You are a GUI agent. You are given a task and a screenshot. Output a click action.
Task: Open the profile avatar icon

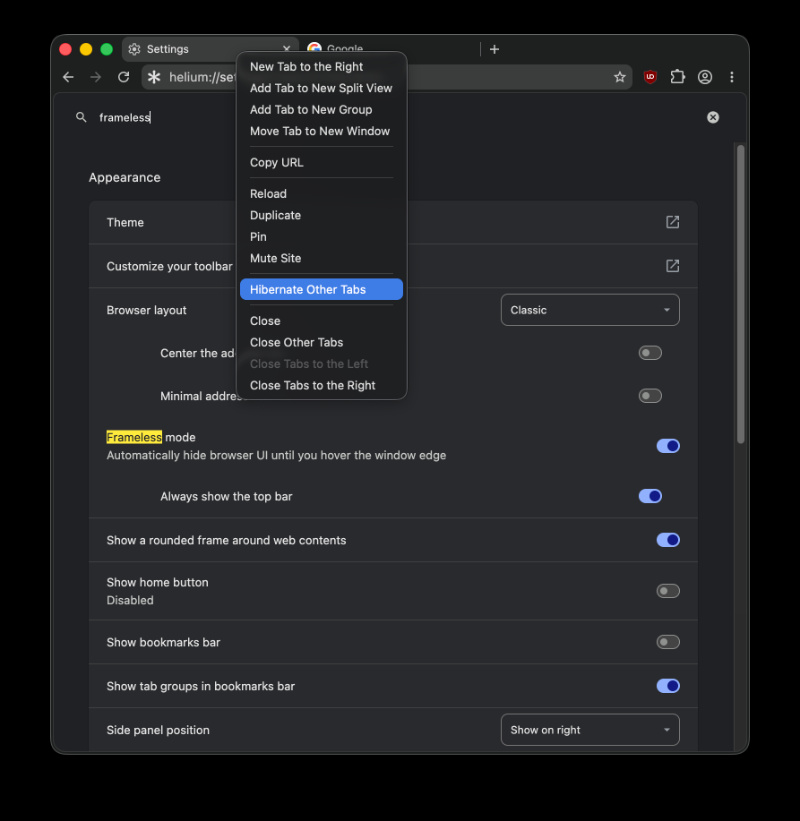[705, 77]
